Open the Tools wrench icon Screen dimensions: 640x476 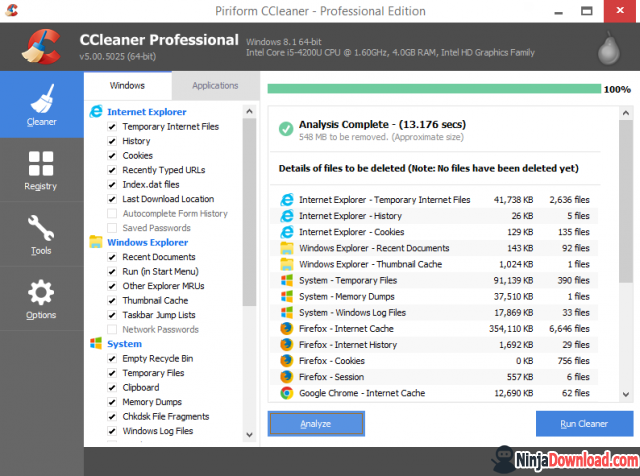(x=41, y=228)
